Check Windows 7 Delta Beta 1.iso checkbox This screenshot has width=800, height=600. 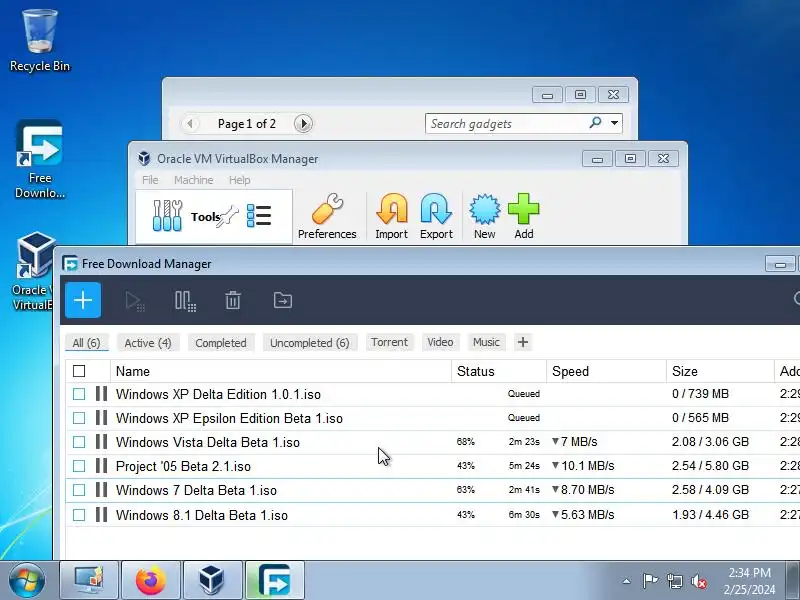click(79, 490)
